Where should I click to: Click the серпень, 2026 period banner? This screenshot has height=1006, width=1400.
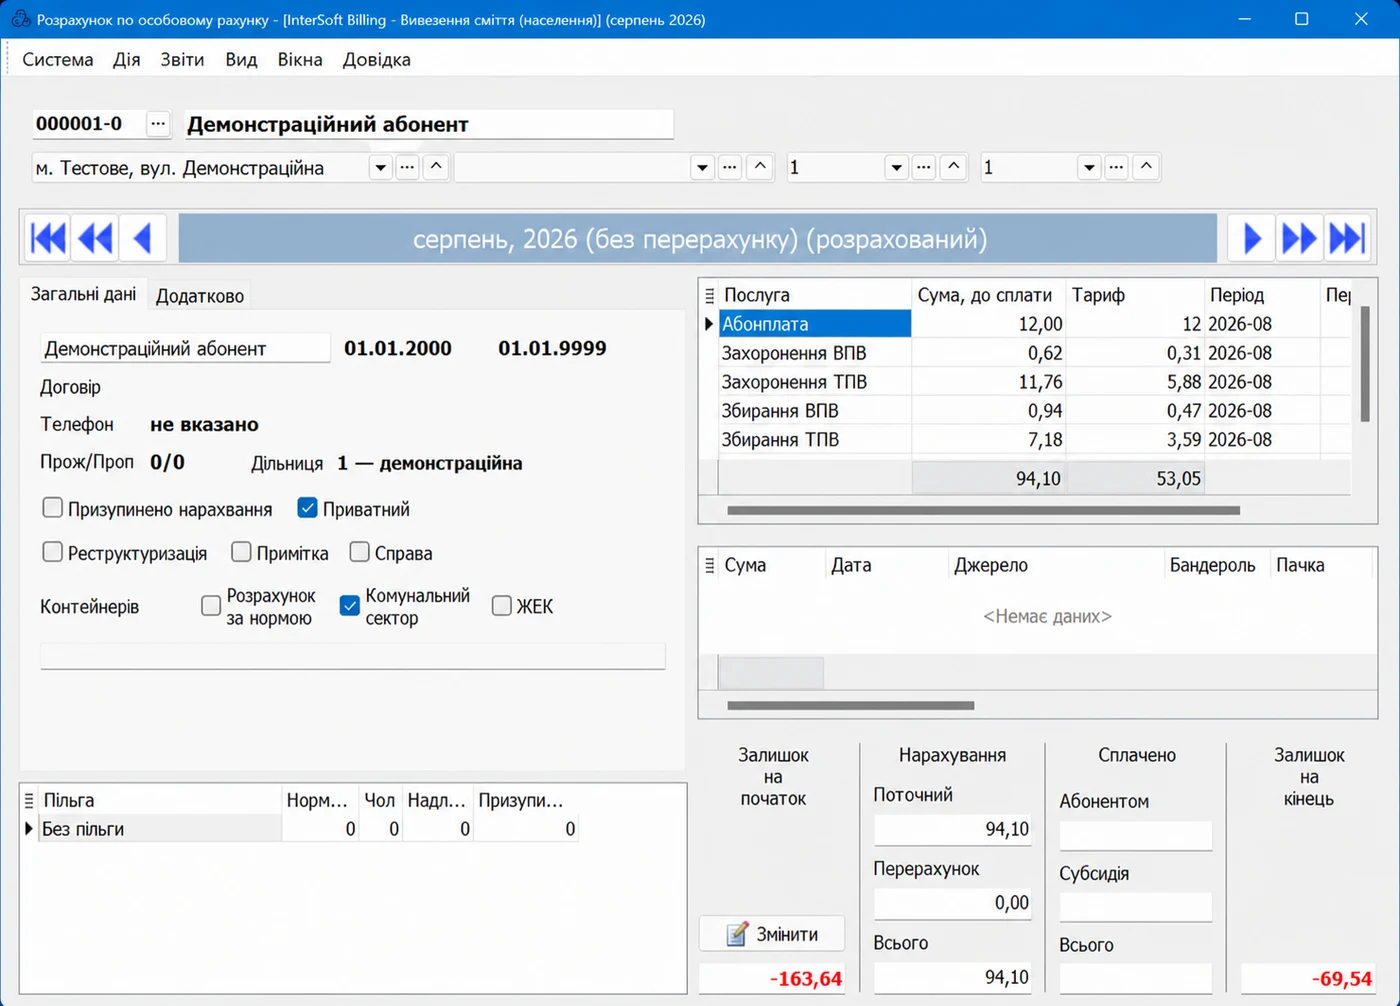pyautogui.click(x=699, y=239)
